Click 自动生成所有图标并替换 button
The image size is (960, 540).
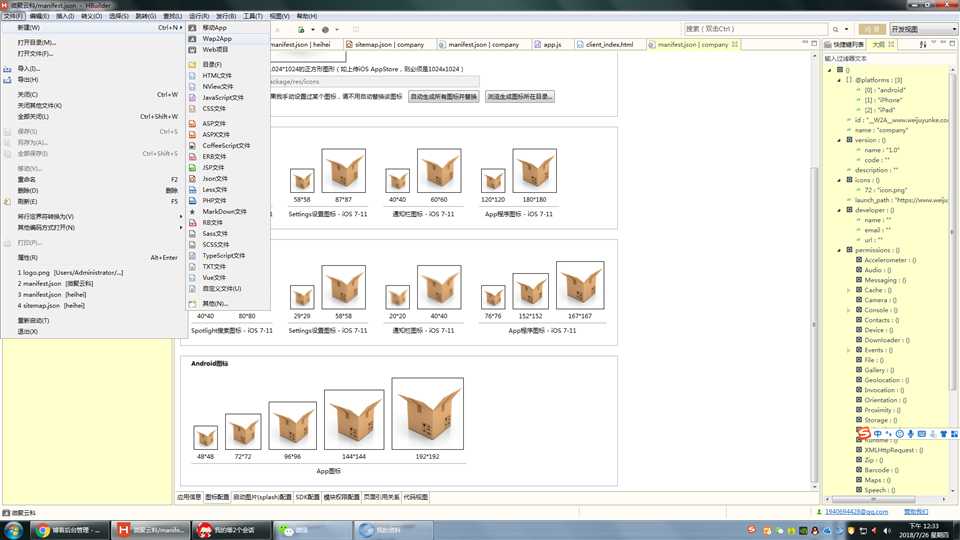pyautogui.click(x=444, y=97)
